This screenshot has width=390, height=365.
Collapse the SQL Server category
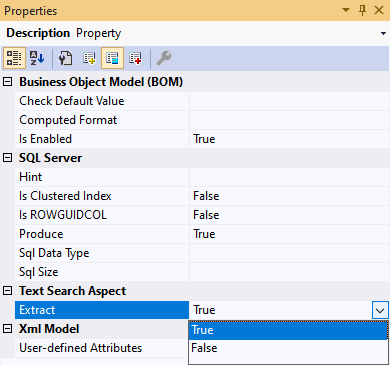click(7, 158)
